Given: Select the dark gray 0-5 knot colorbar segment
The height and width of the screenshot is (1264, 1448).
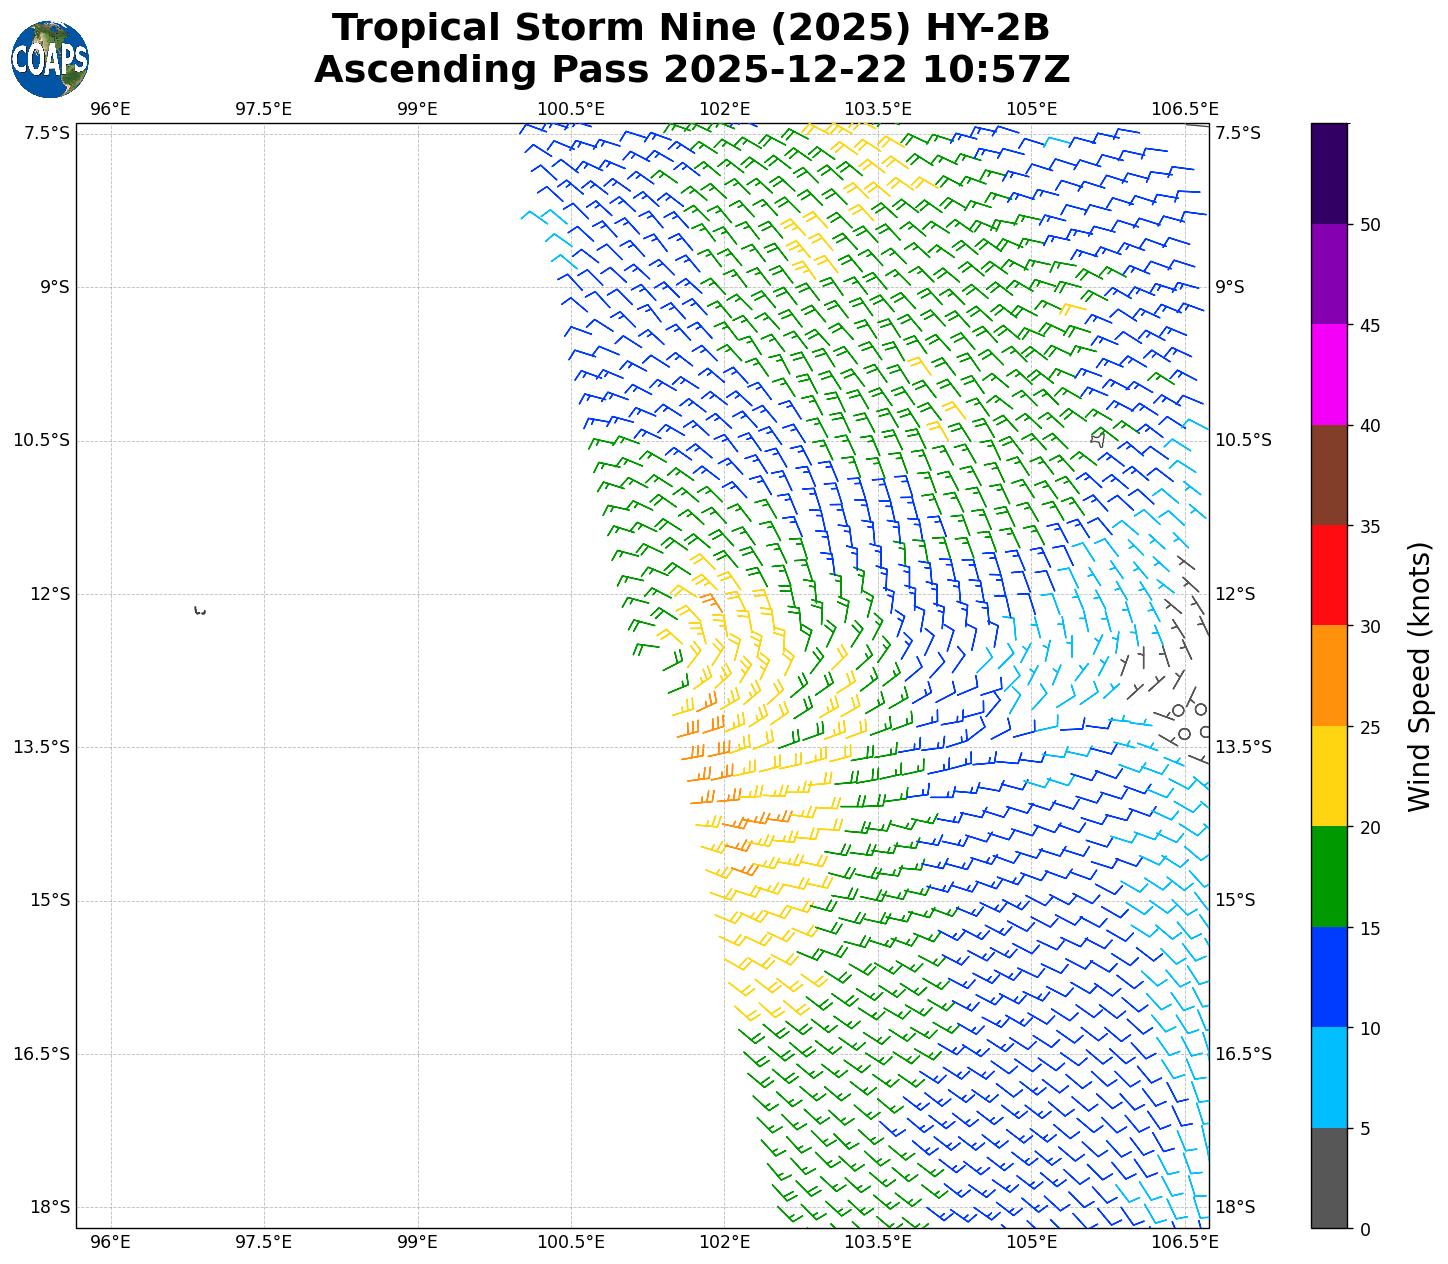Looking at the screenshot, I should [1329, 1178].
